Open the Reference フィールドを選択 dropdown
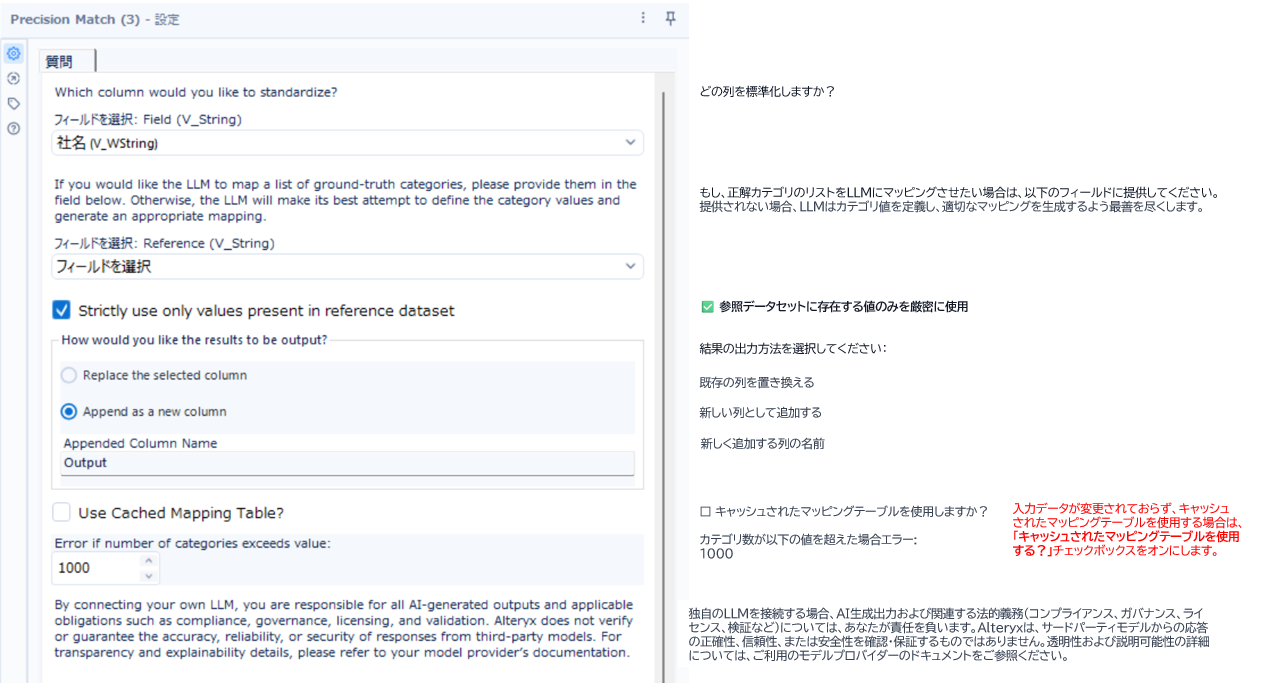Screen dimensions: 1285x687 point(348,267)
